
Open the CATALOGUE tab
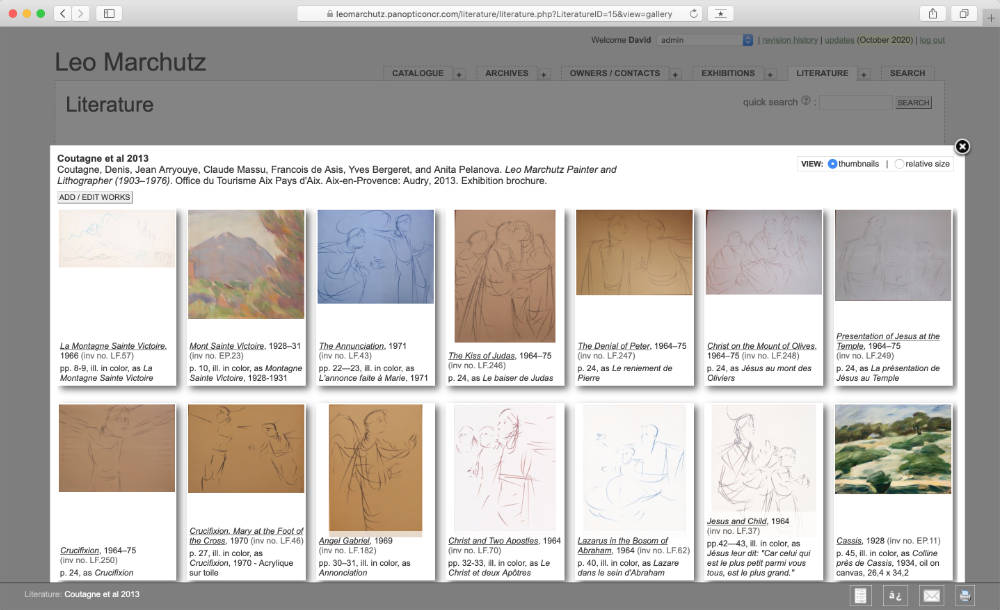[418, 73]
